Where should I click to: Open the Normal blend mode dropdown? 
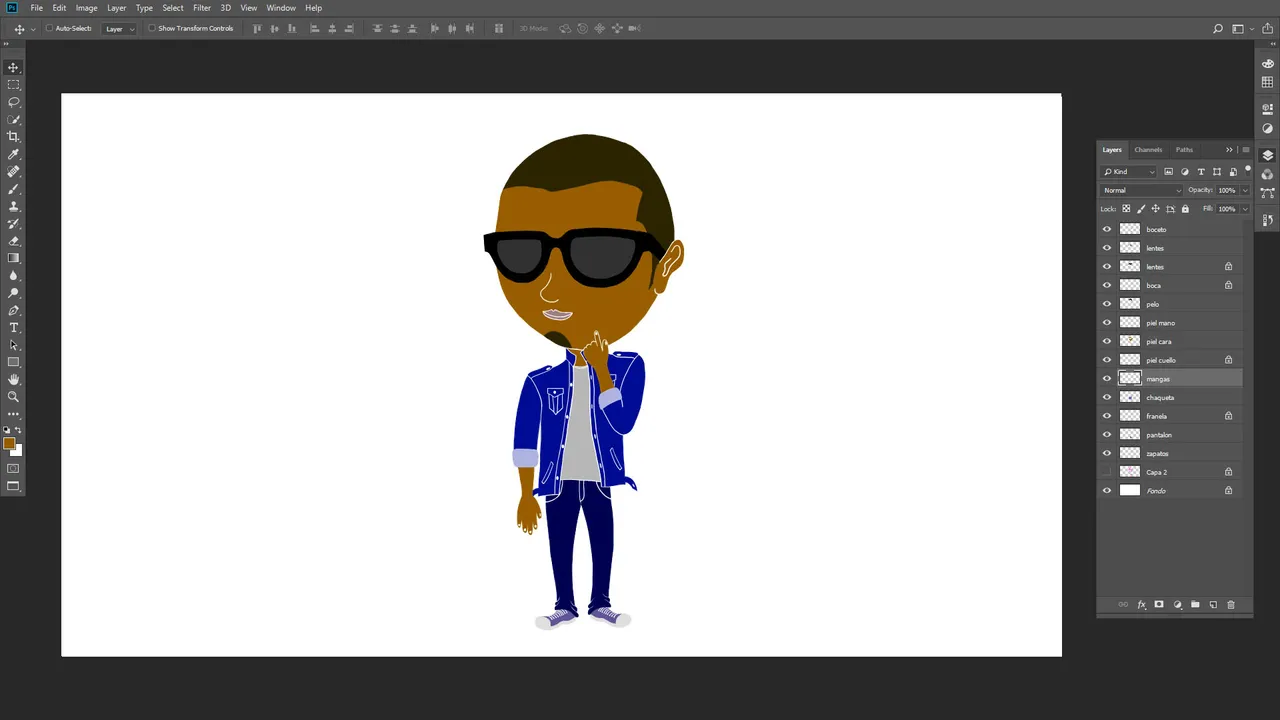click(x=1141, y=190)
